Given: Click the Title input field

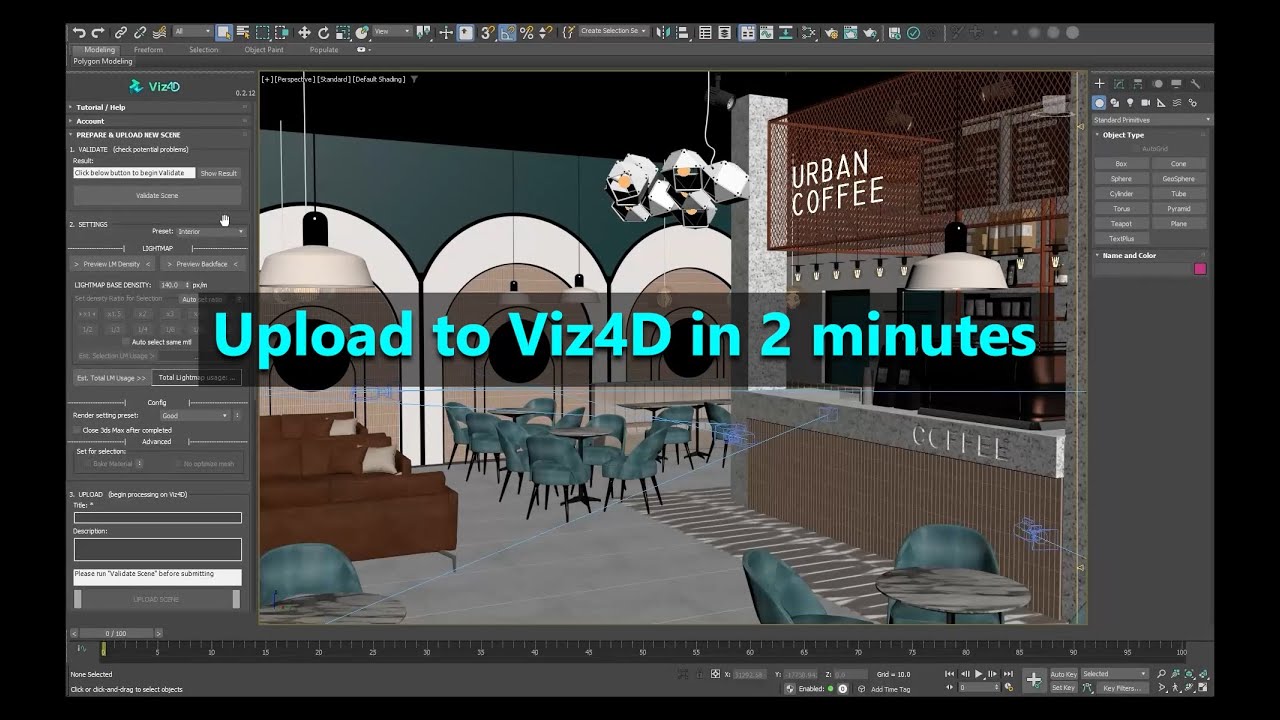Looking at the screenshot, I should [x=157, y=518].
